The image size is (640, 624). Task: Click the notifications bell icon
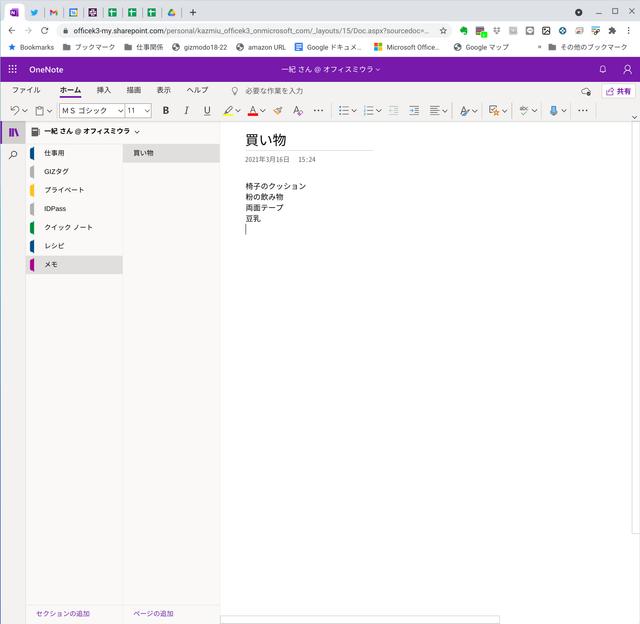tap(602, 69)
